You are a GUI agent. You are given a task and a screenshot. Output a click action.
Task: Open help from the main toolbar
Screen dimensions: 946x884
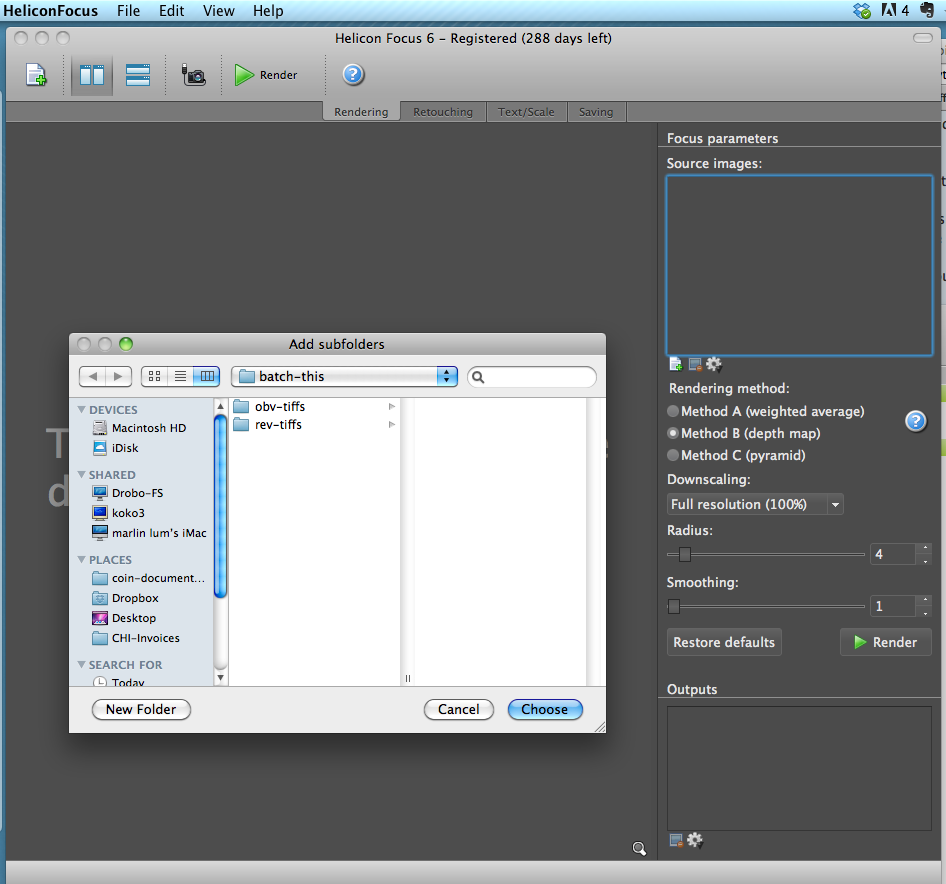coord(353,75)
